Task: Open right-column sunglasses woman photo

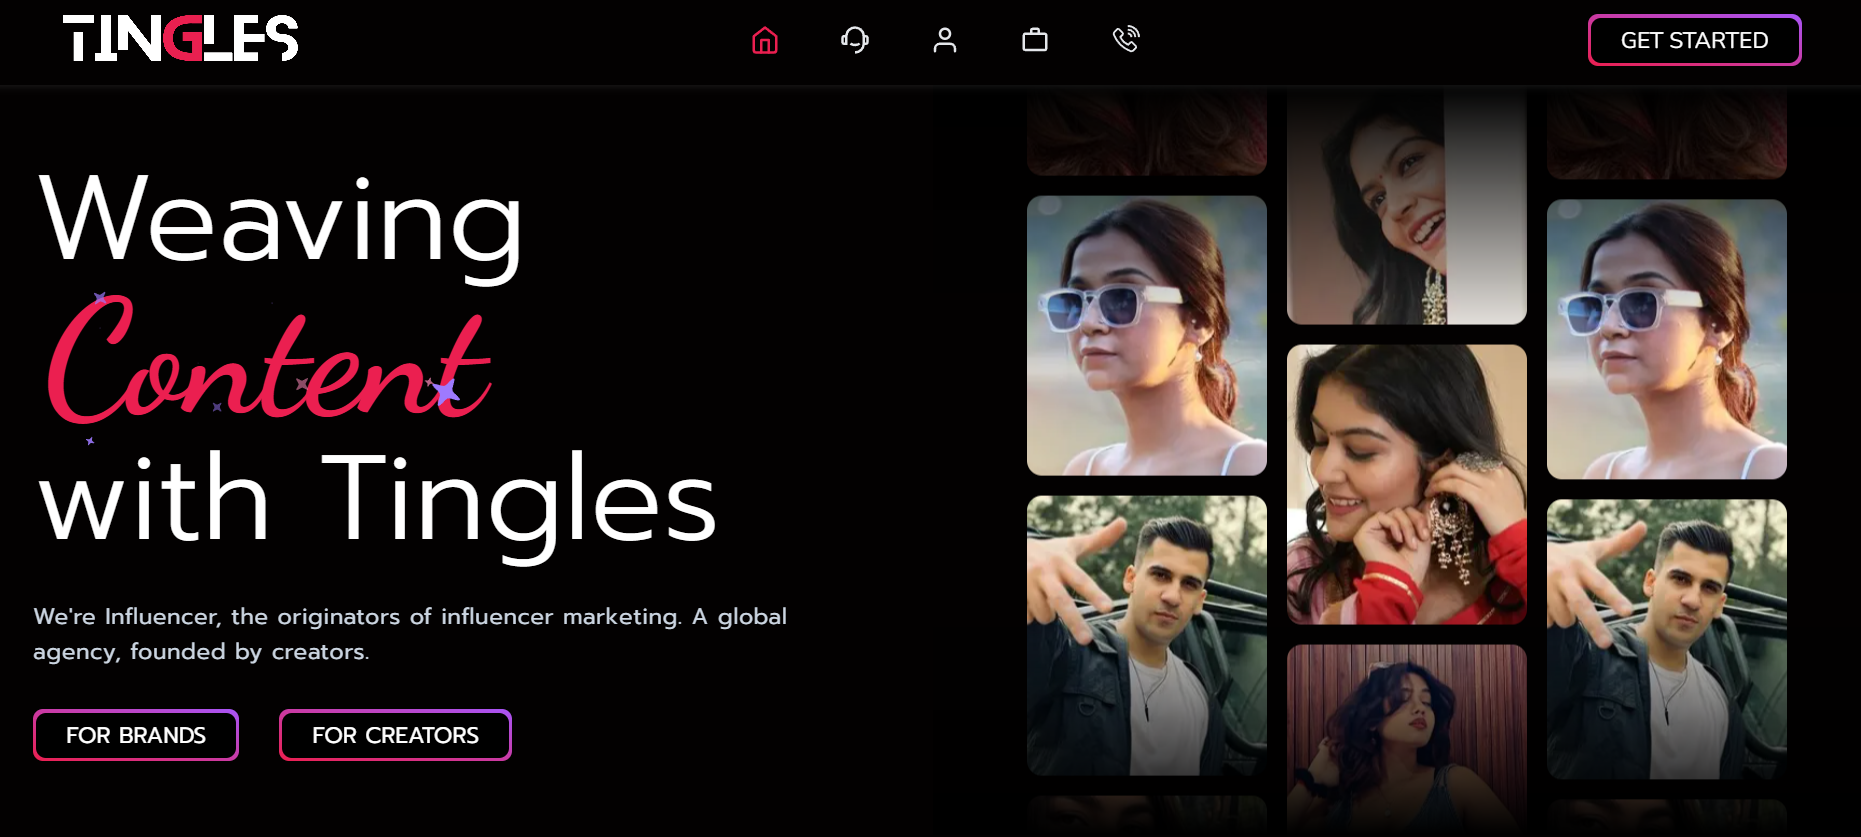Action: pyautogui.click(x=1667, y=339)
